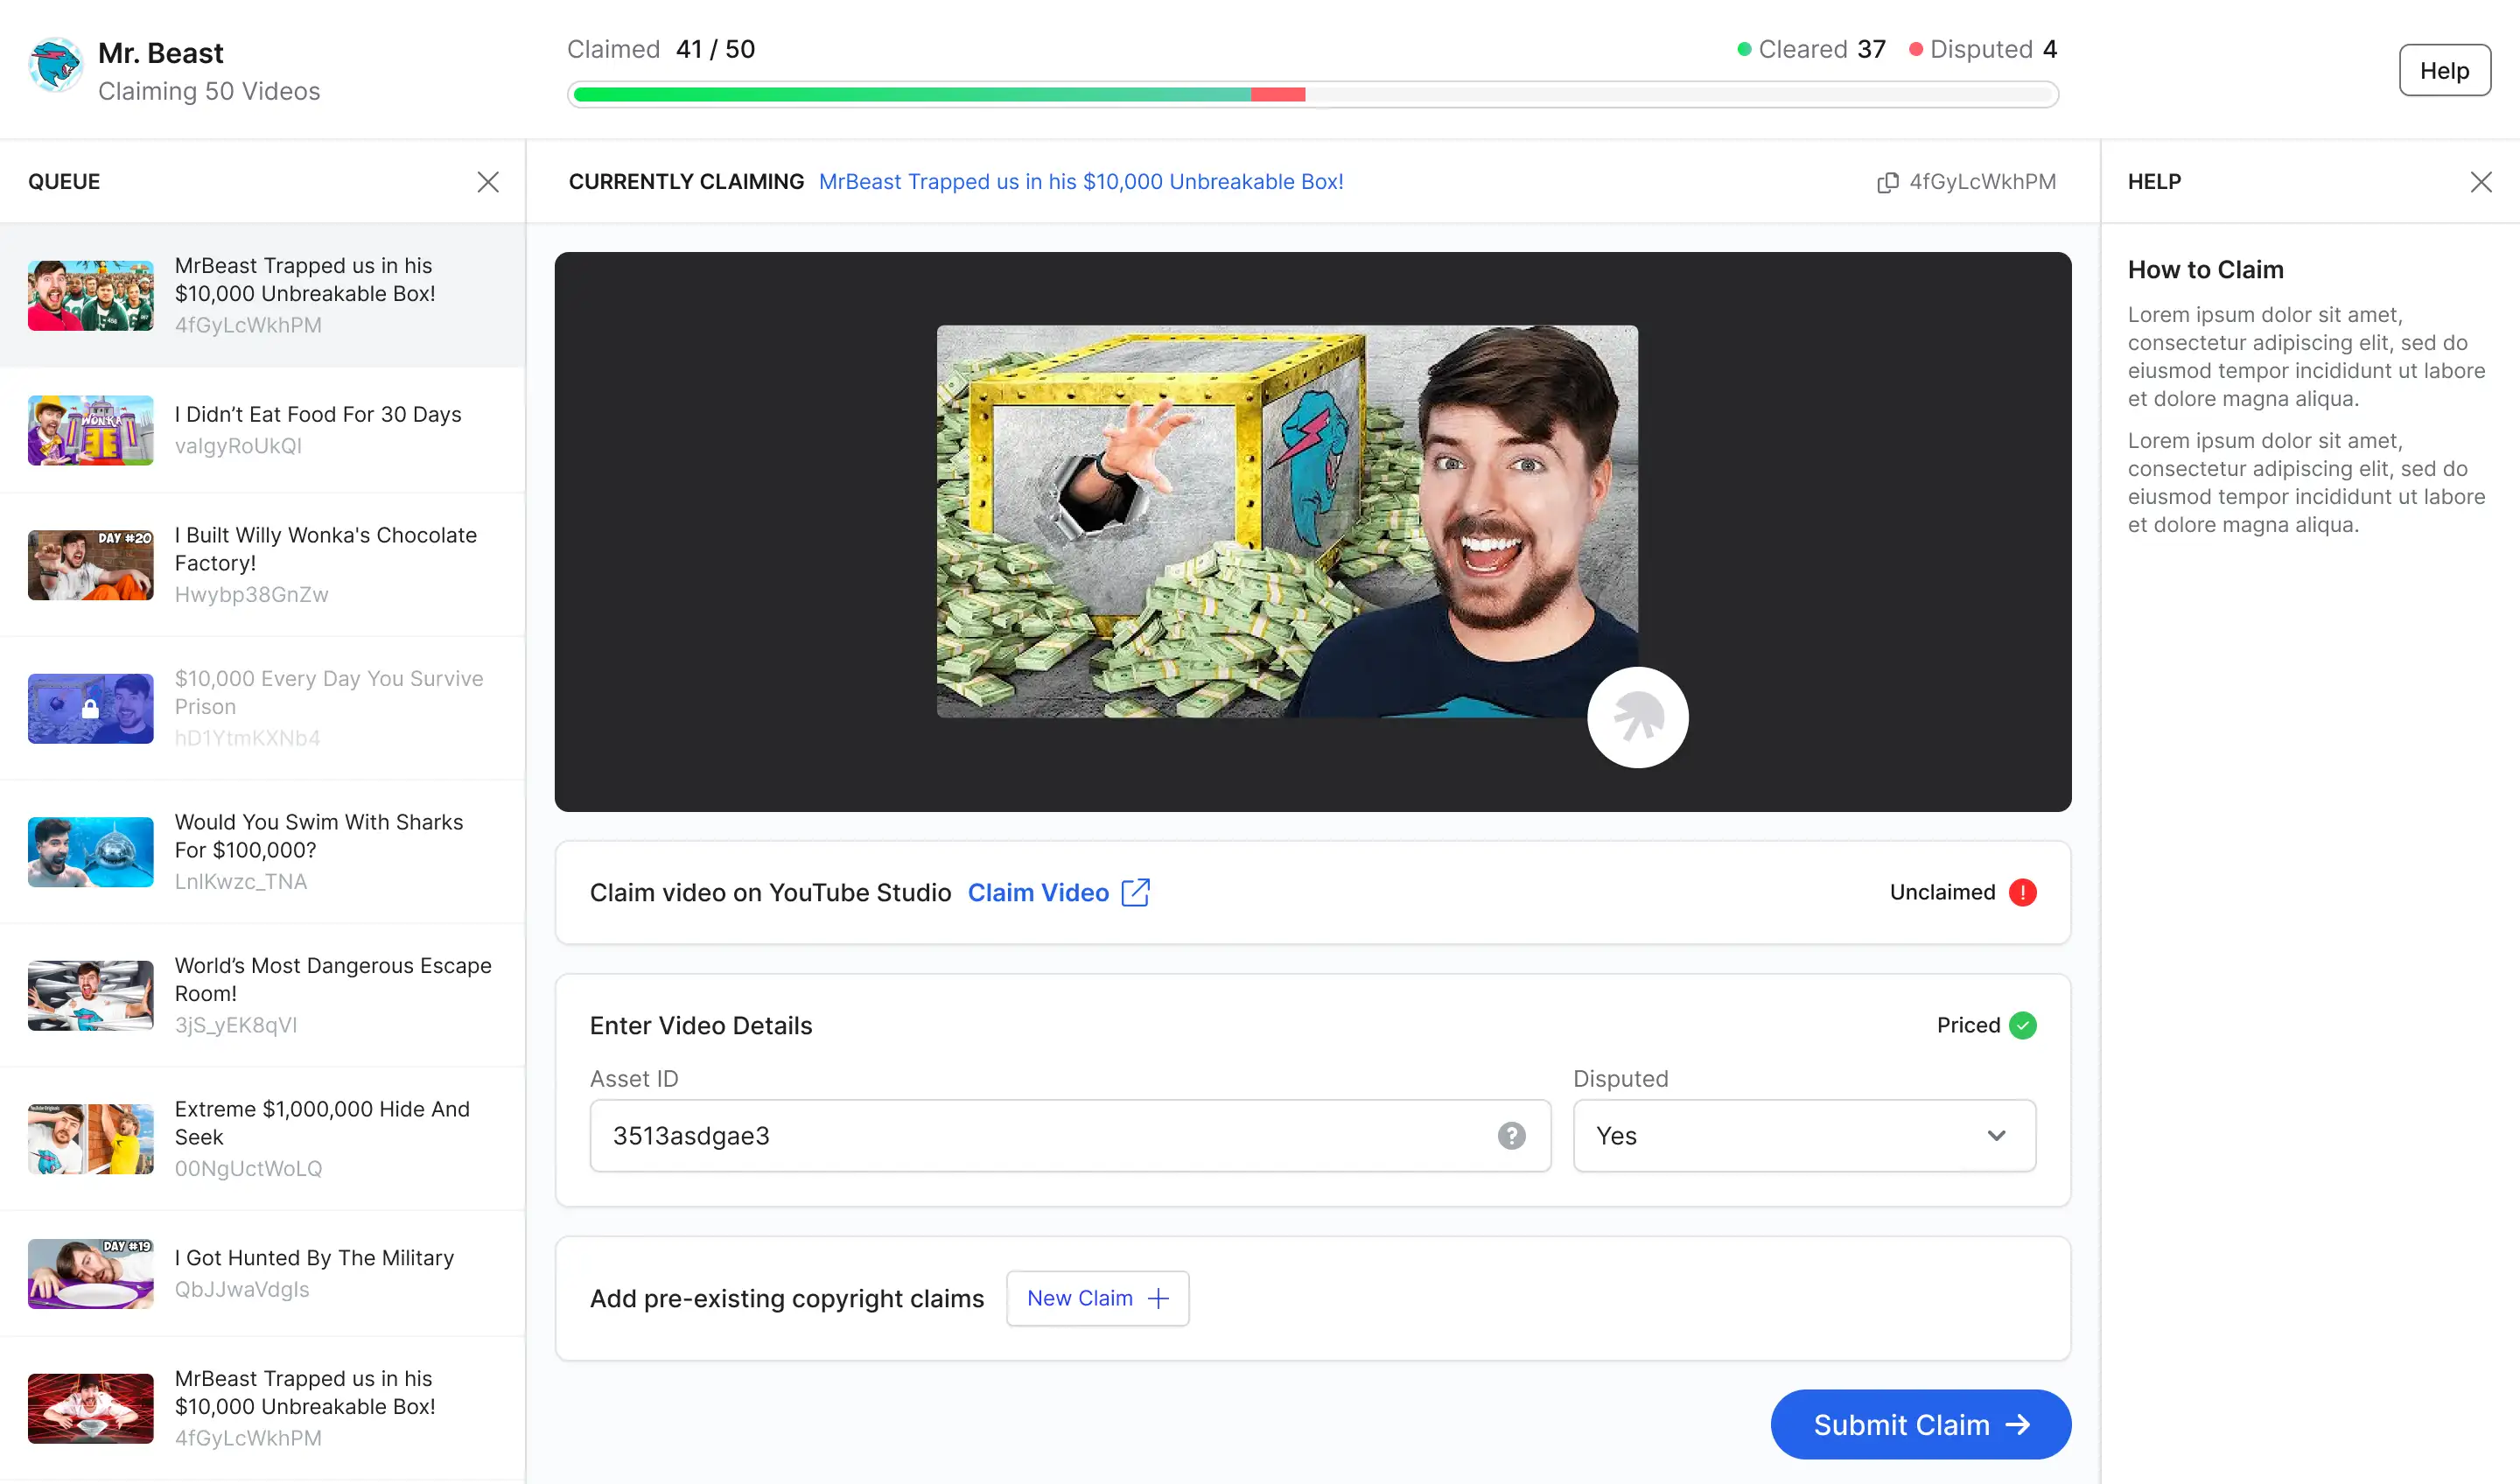Copy video ID 4fGyLcWkhPM icon
2520x1484 pixels.
tap(1888, 182)
